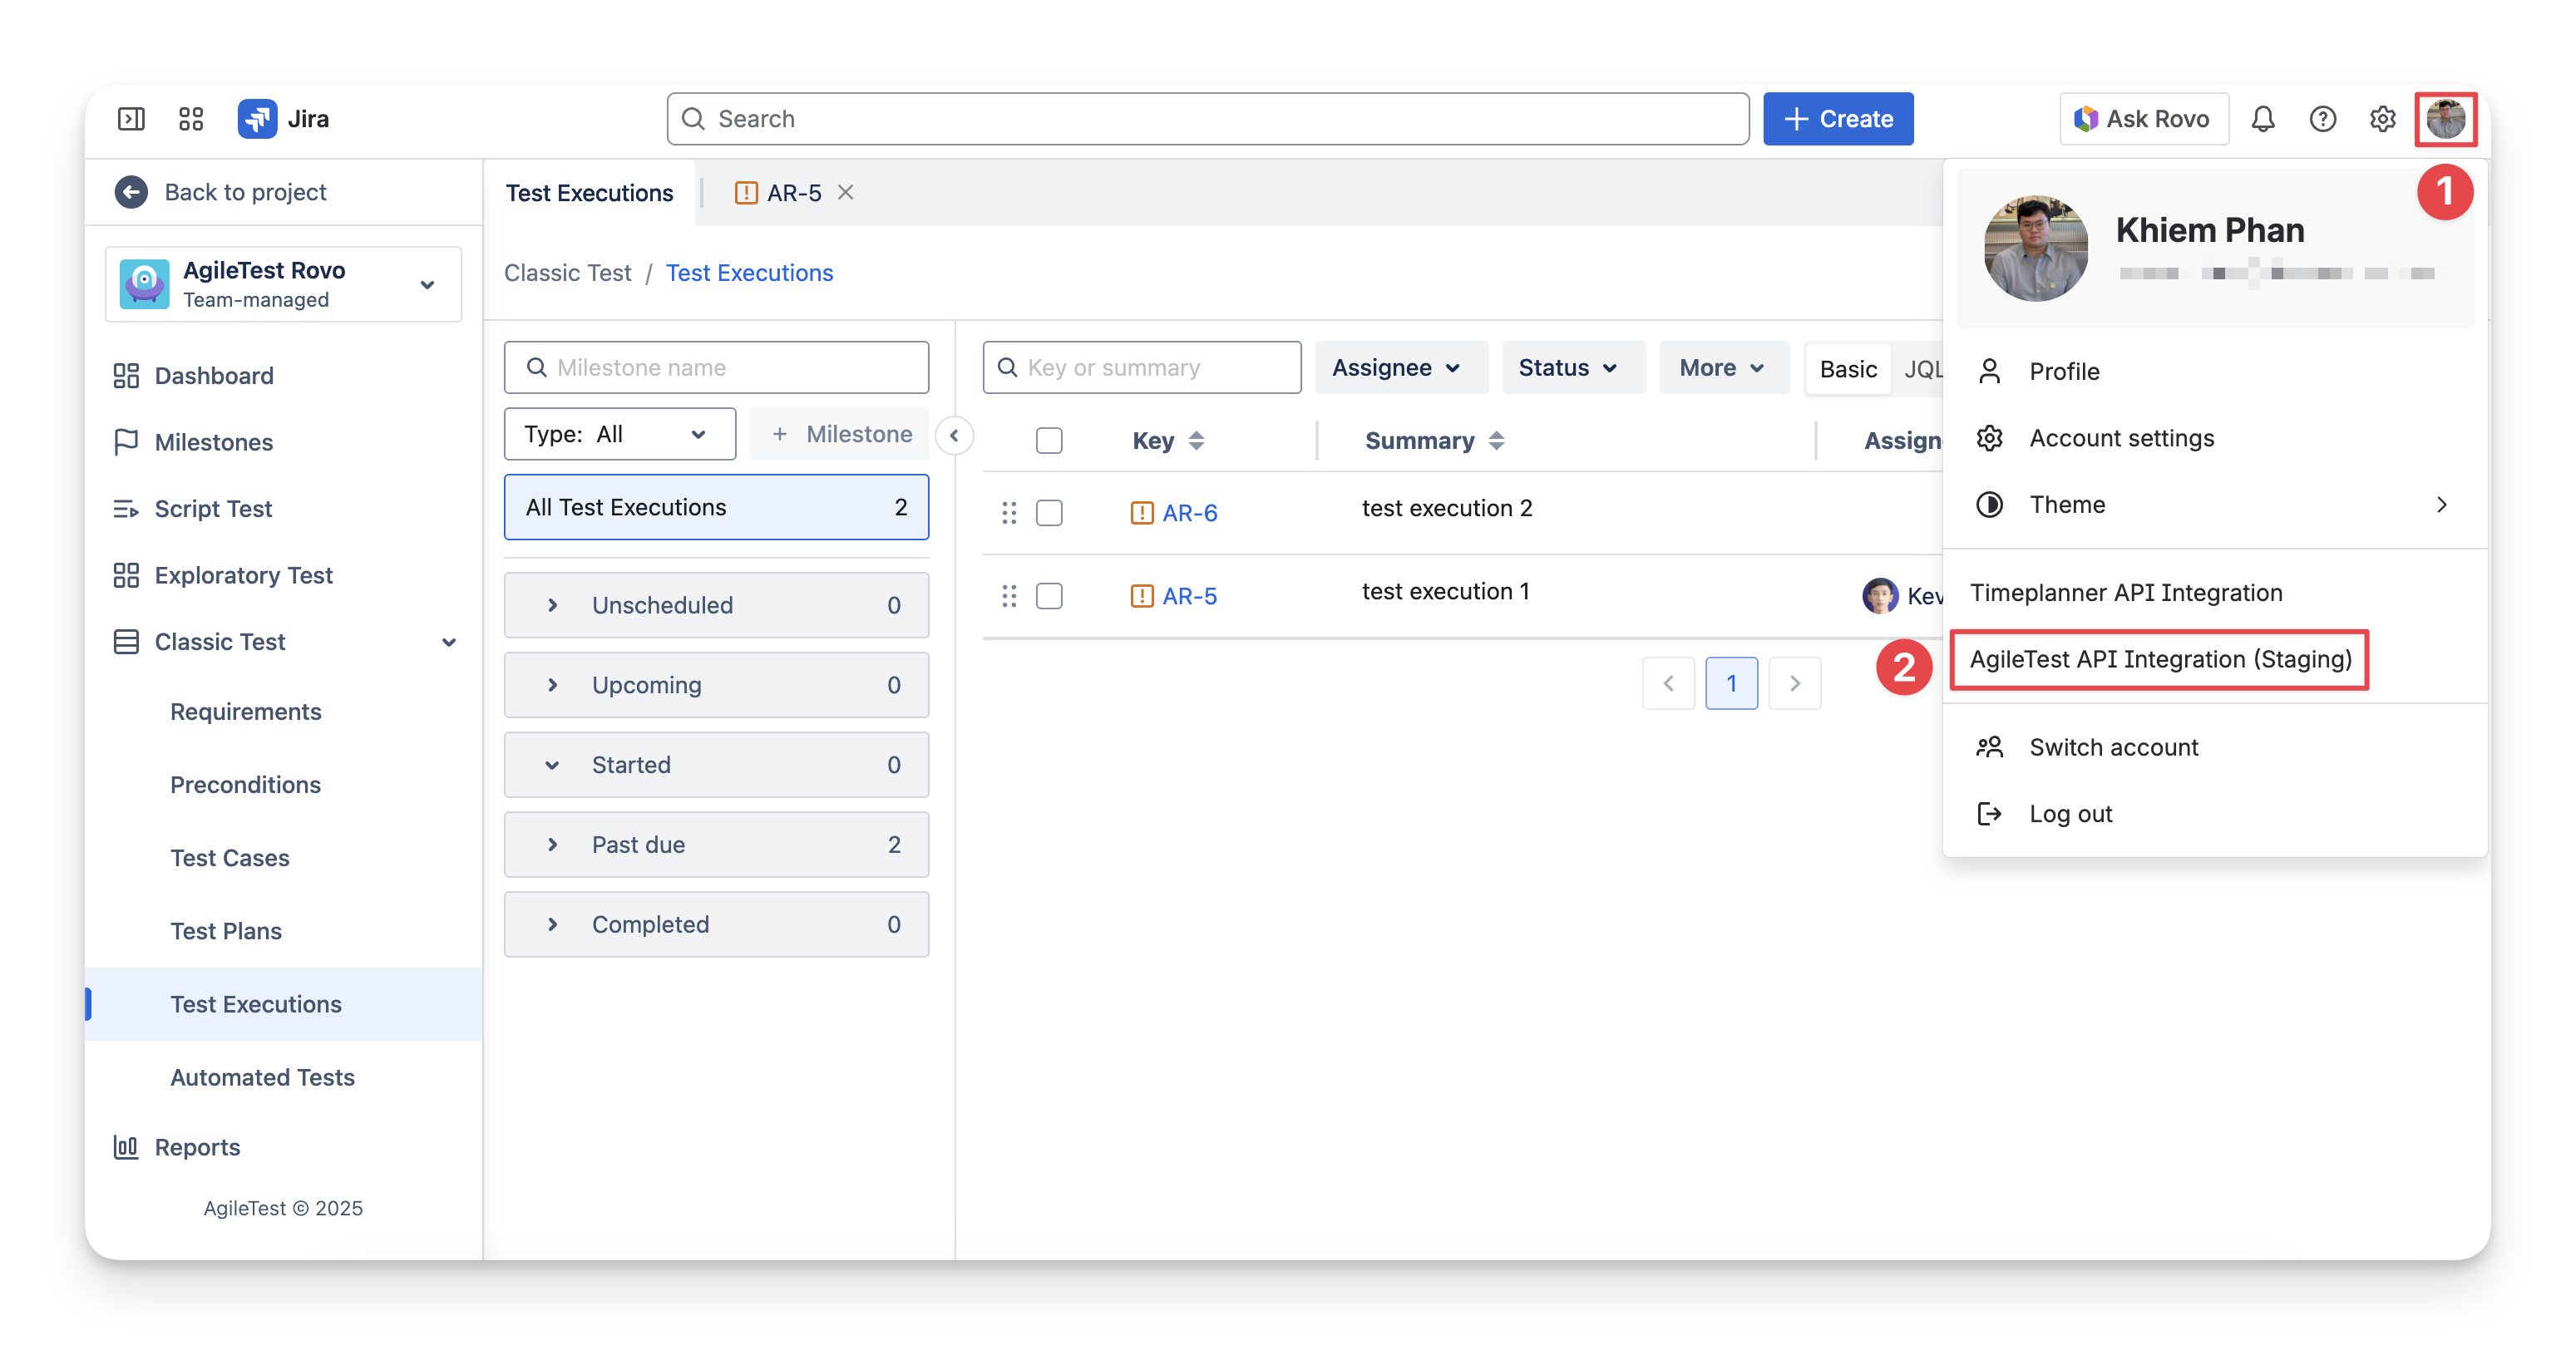Open the AR-6 issue link
Viewport: 2576px width, 1345px height.
tap(1189, 513)
